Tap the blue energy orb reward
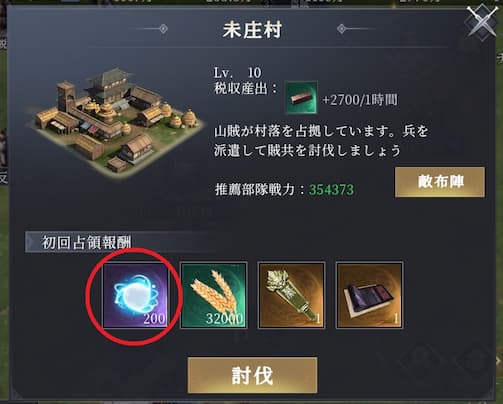Viewport: 503px width, 404px height. (x=135, y=295)
